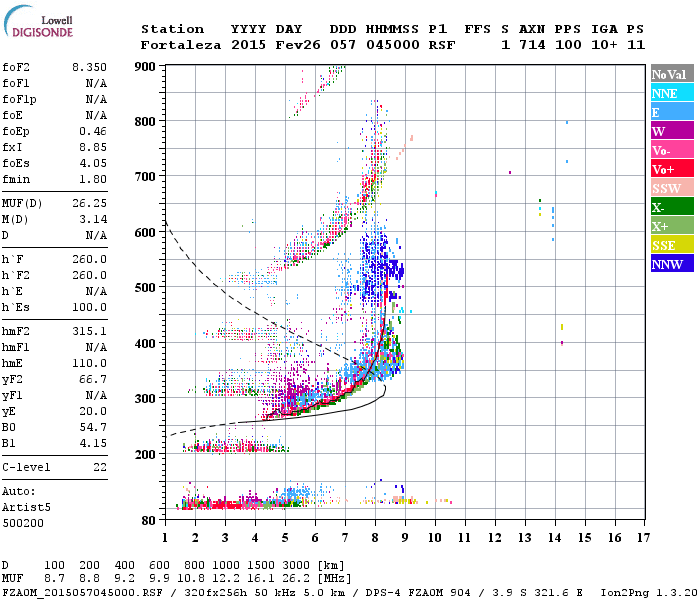Choose the SSW light pink legend swatch
This screenshot has width=700, height=600.
tap(671, 188)
